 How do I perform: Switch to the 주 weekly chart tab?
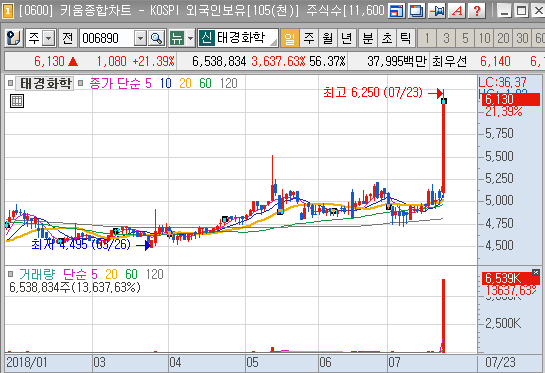coord(308,38)
